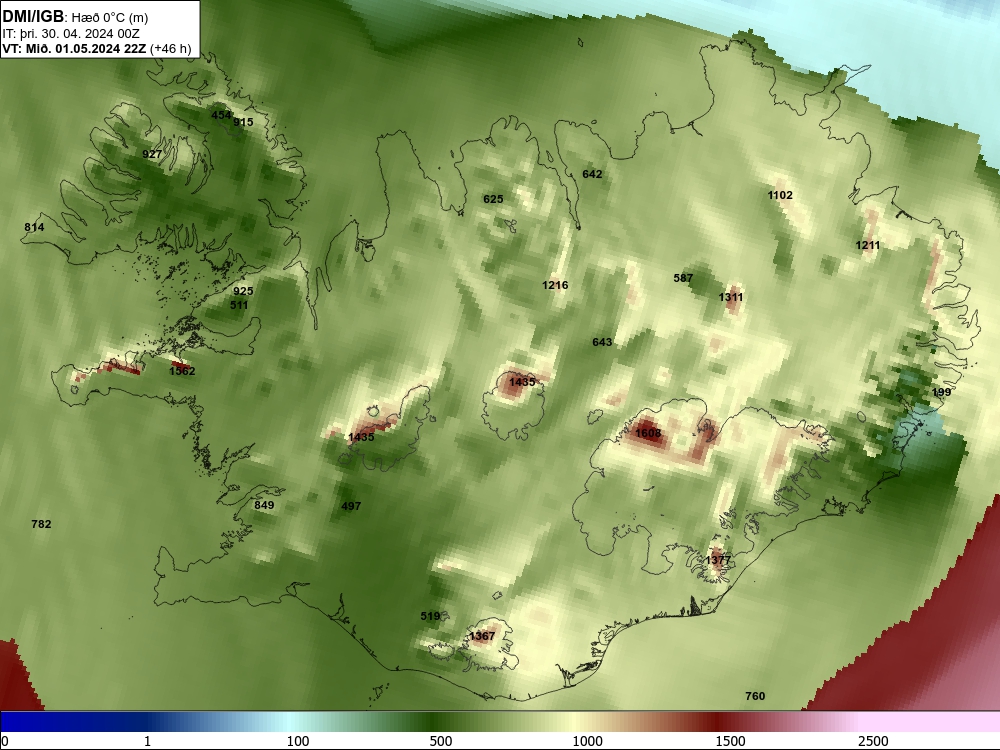Click the 1562 value on the peninsula
This screenshot has height=750, width=1000.
click(x=182, y=371)
